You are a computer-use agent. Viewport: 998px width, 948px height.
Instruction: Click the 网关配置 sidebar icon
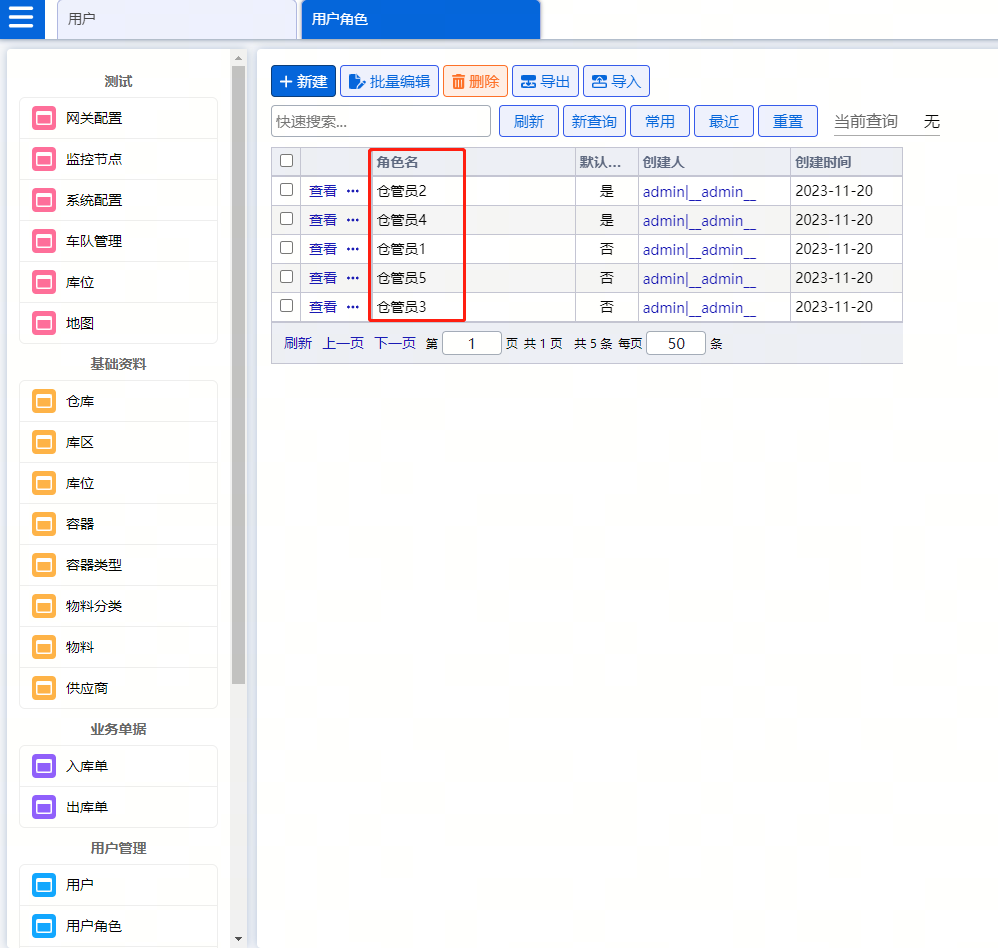pos(44,118)
